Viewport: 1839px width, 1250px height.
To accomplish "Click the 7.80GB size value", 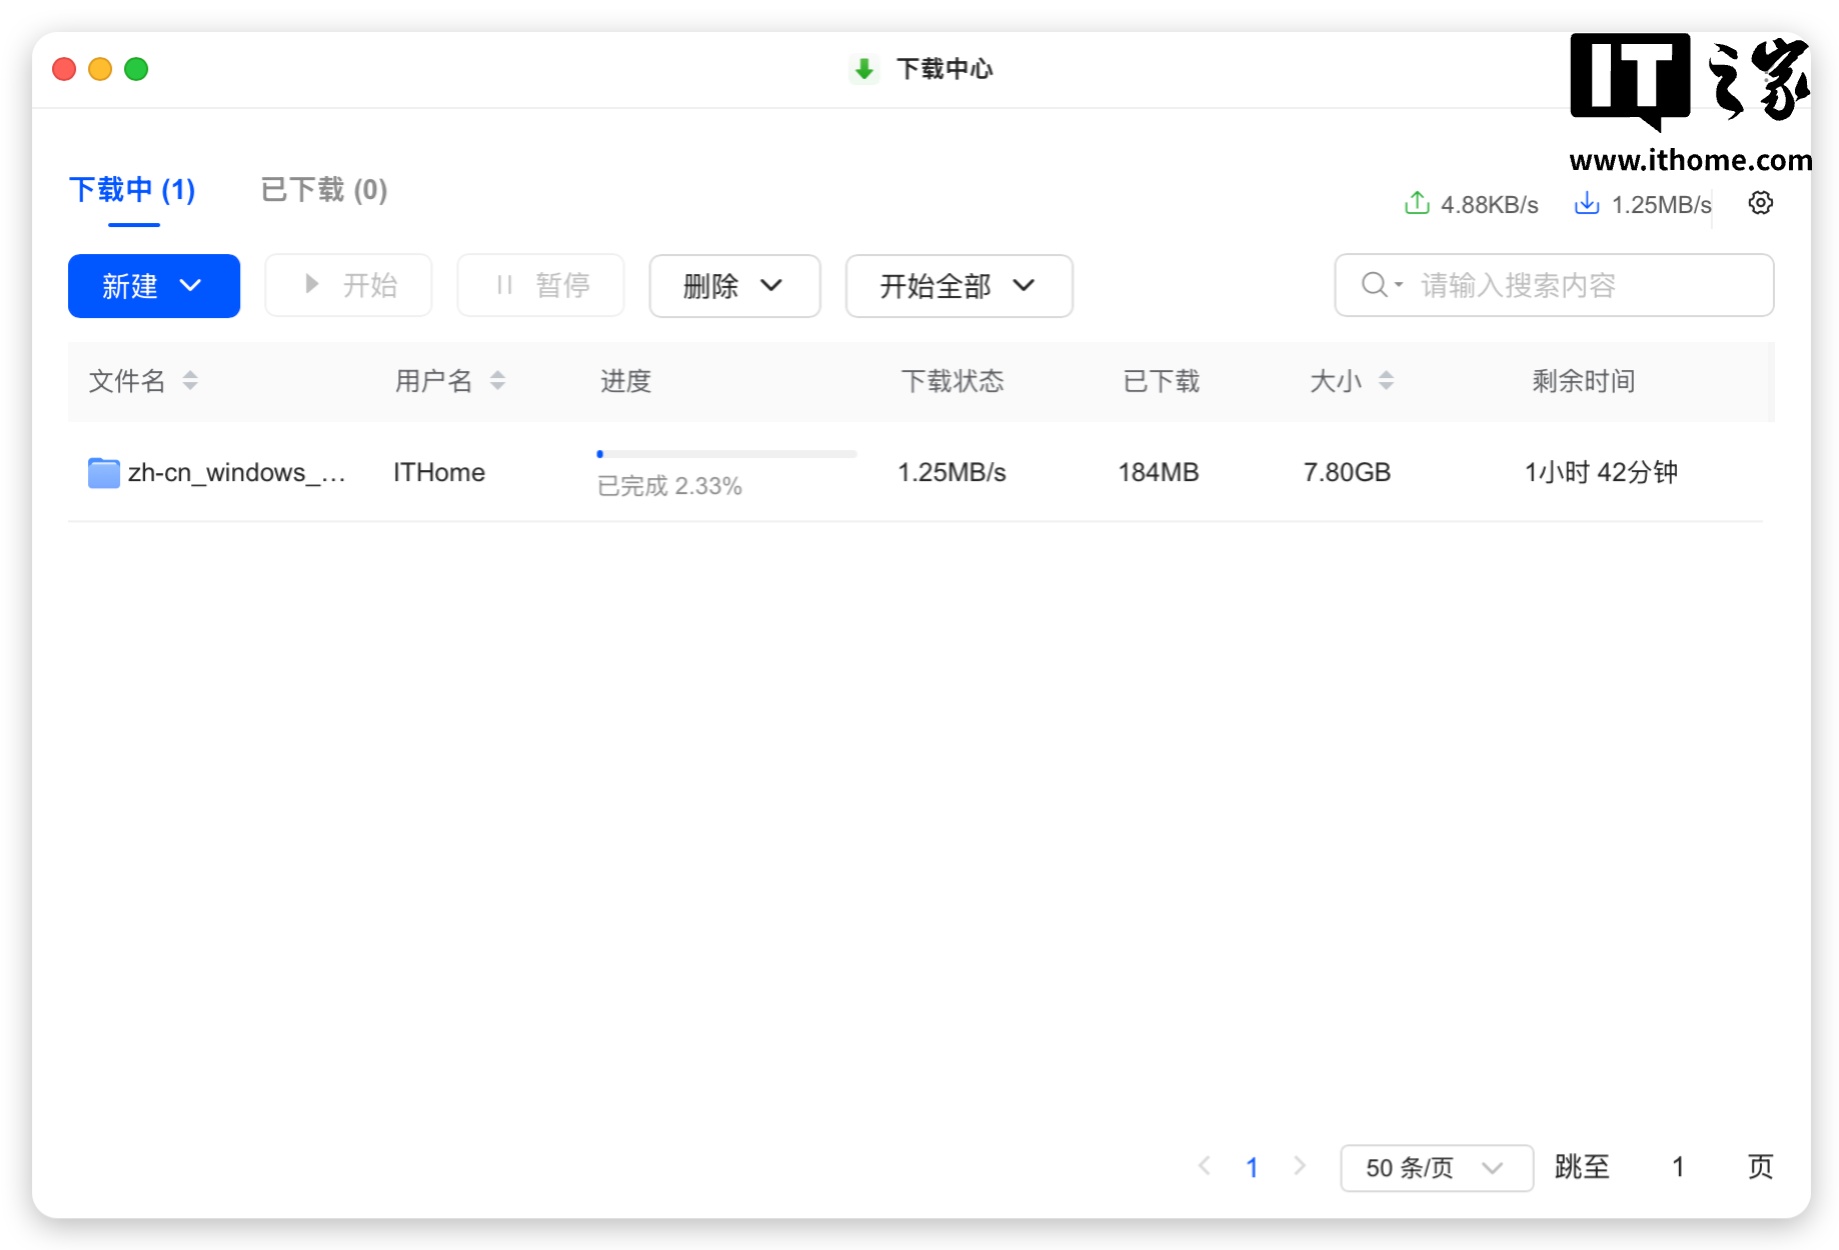I will 1347,472.
